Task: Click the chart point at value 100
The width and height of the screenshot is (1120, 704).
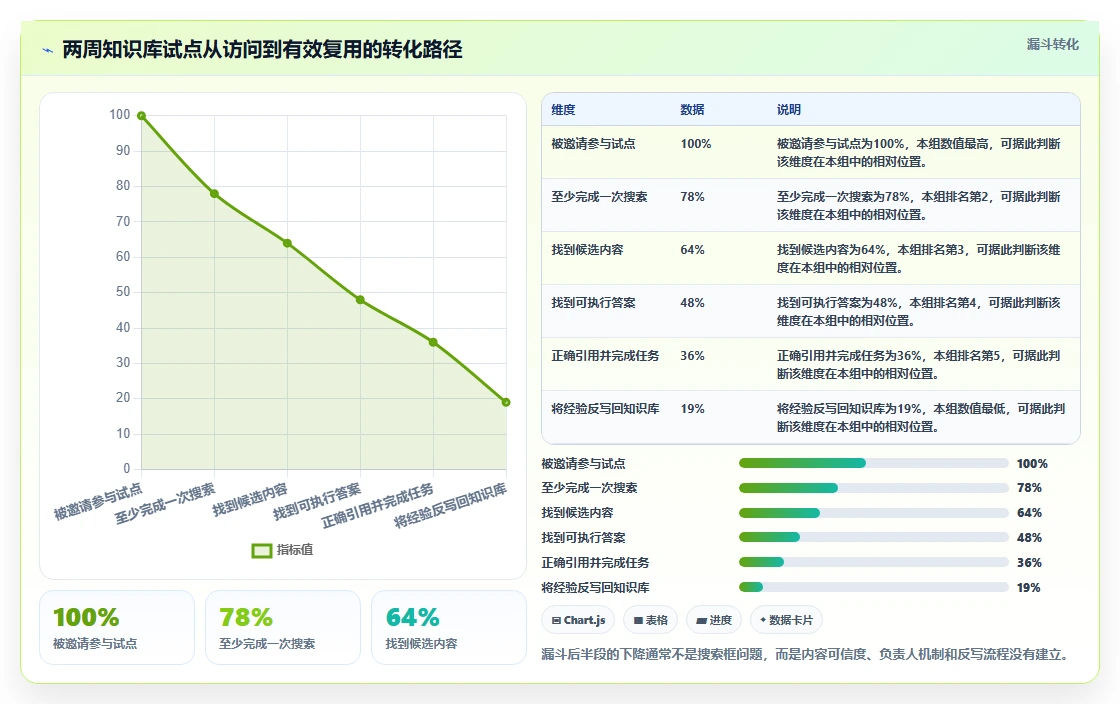Action: tap(141, 116)
